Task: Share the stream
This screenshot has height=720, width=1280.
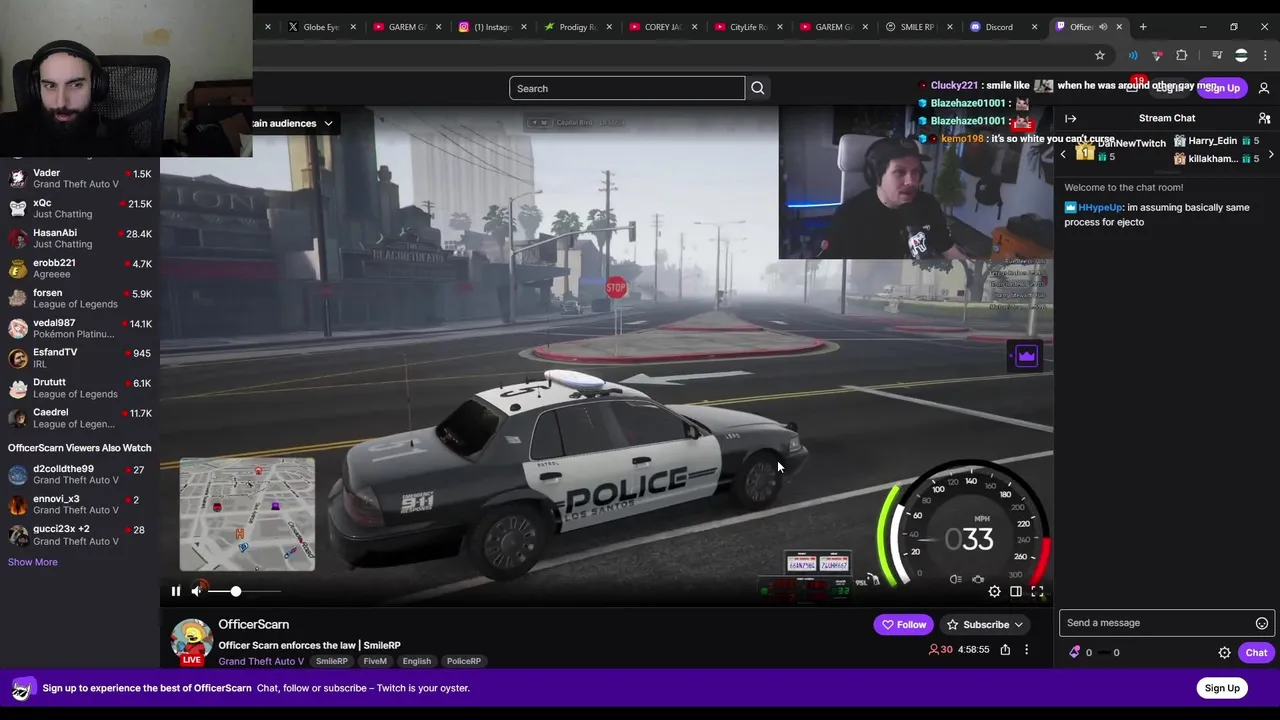Action: [x=1005, y=650]
